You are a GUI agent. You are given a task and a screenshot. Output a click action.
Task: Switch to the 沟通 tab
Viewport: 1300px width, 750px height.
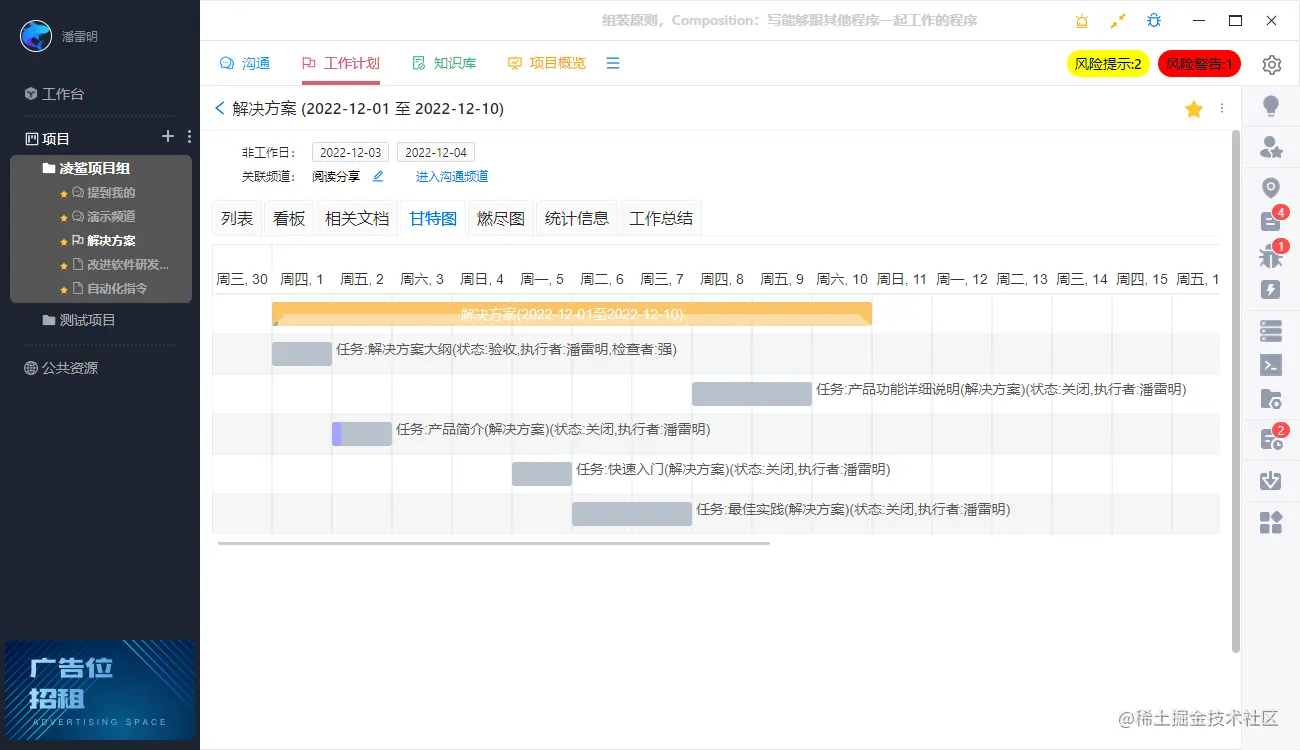pyautogui.click(x=245, y=63)
